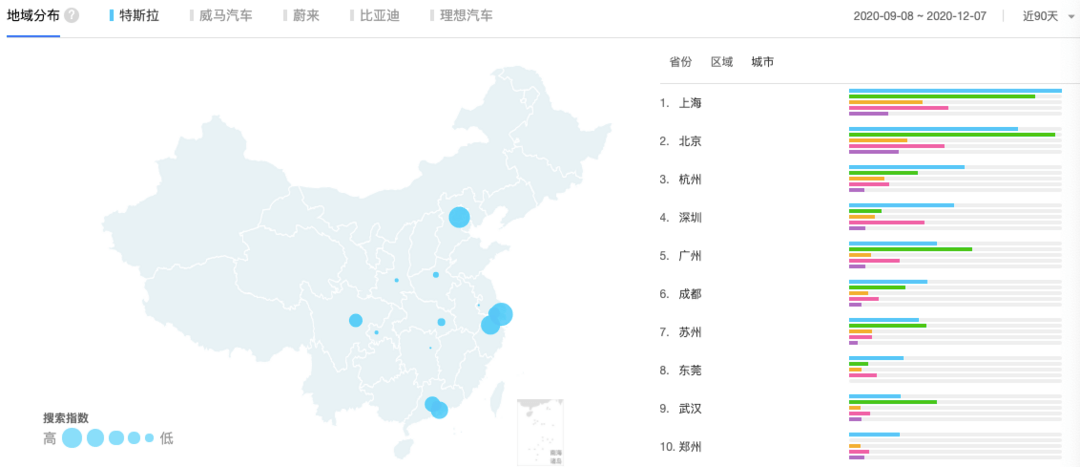
Task: Select the 地域分布 section title
Action: (x=32, y=15)
